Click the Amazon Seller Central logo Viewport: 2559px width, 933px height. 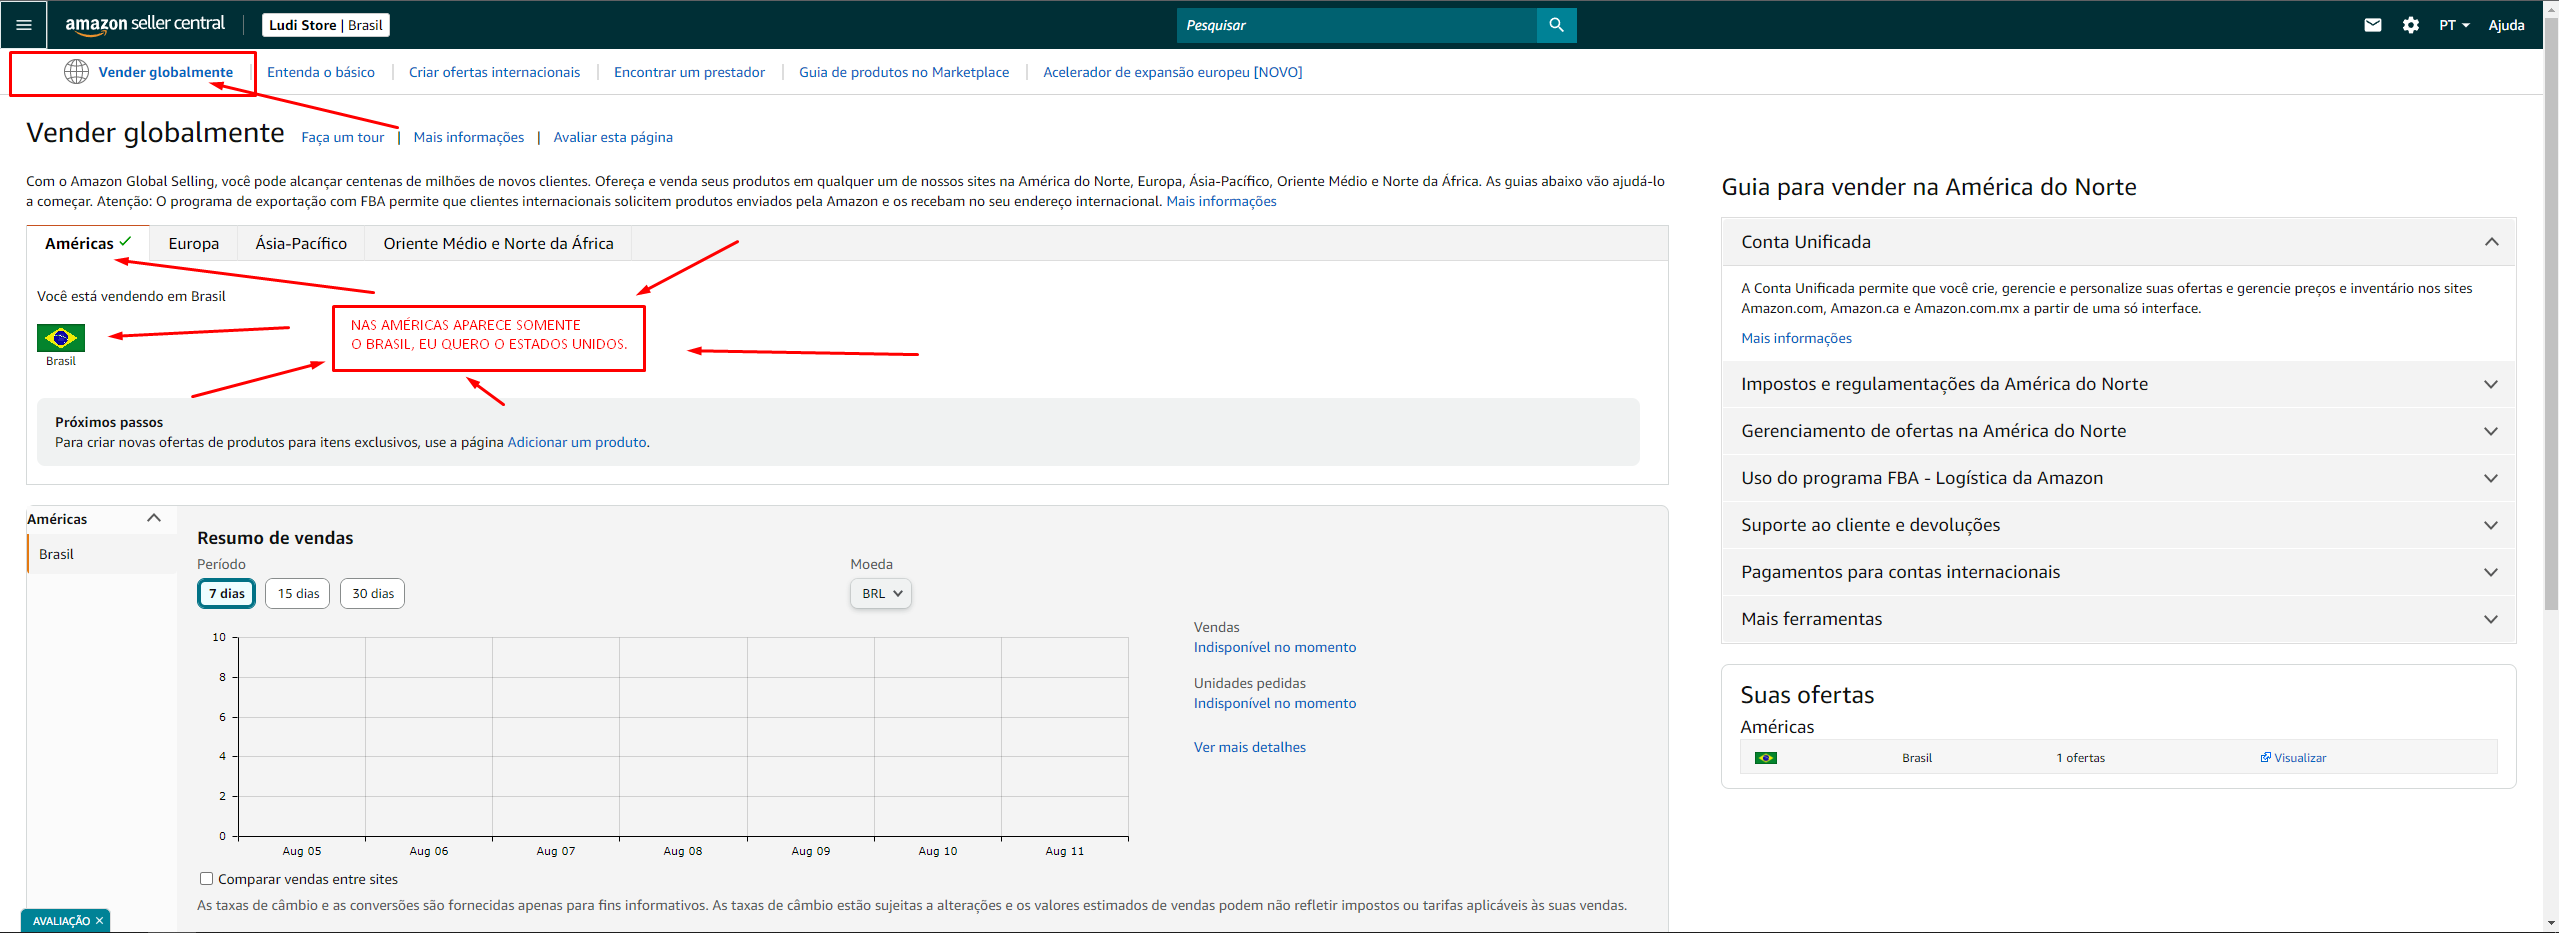(x=145, y=24)
